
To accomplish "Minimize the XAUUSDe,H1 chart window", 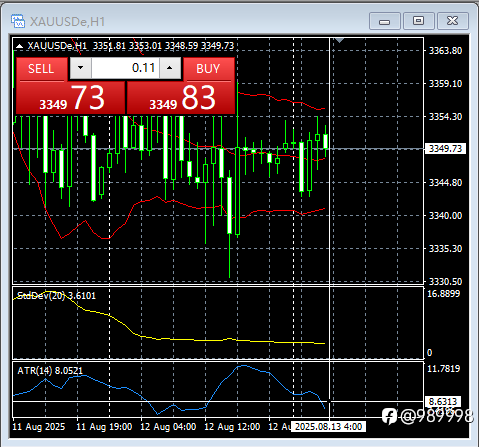I will [x=385, y=21].
